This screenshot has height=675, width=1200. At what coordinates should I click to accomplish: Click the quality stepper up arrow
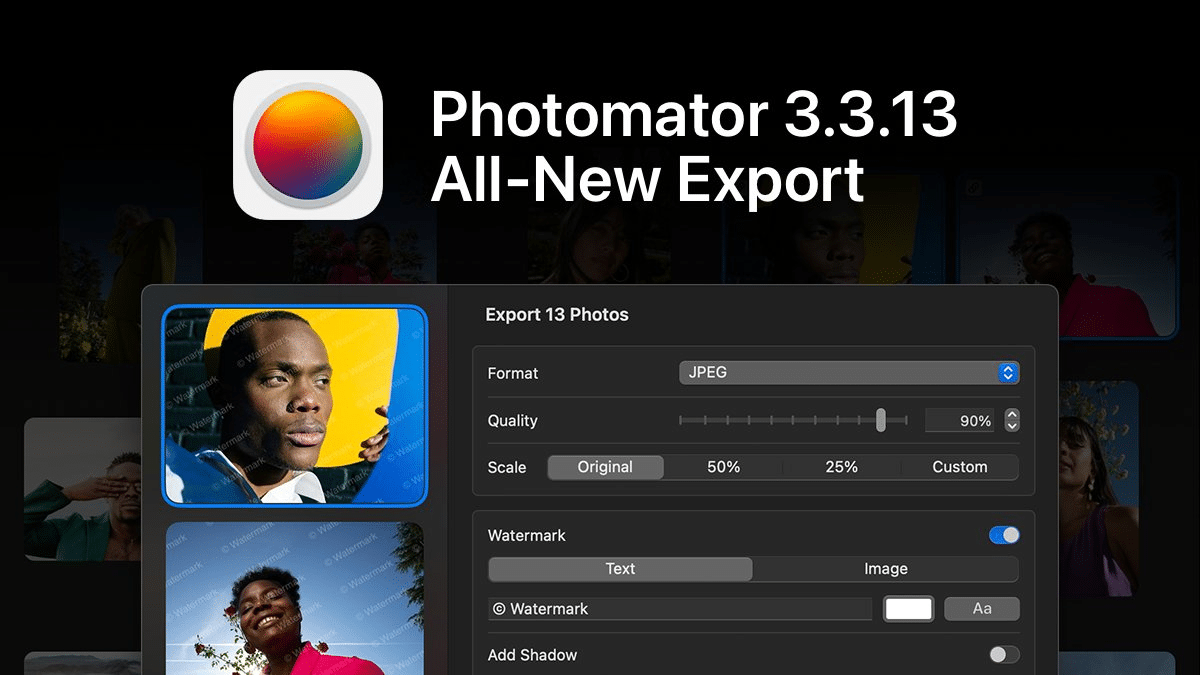point(1012,415)
